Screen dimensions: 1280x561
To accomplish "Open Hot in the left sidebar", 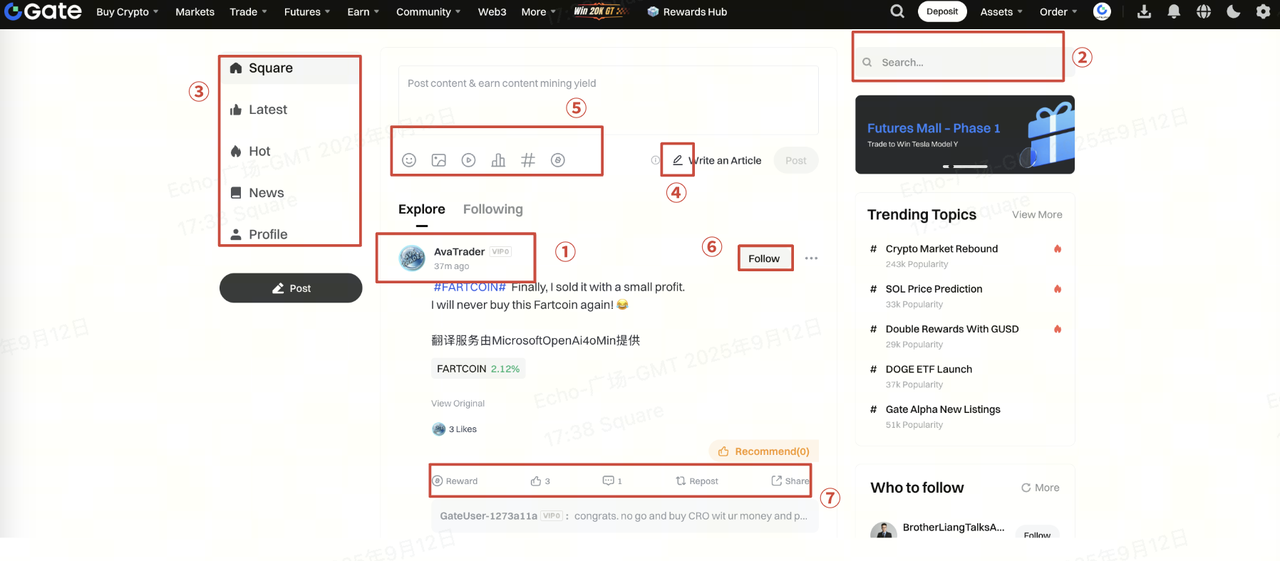I will [259, 151].
